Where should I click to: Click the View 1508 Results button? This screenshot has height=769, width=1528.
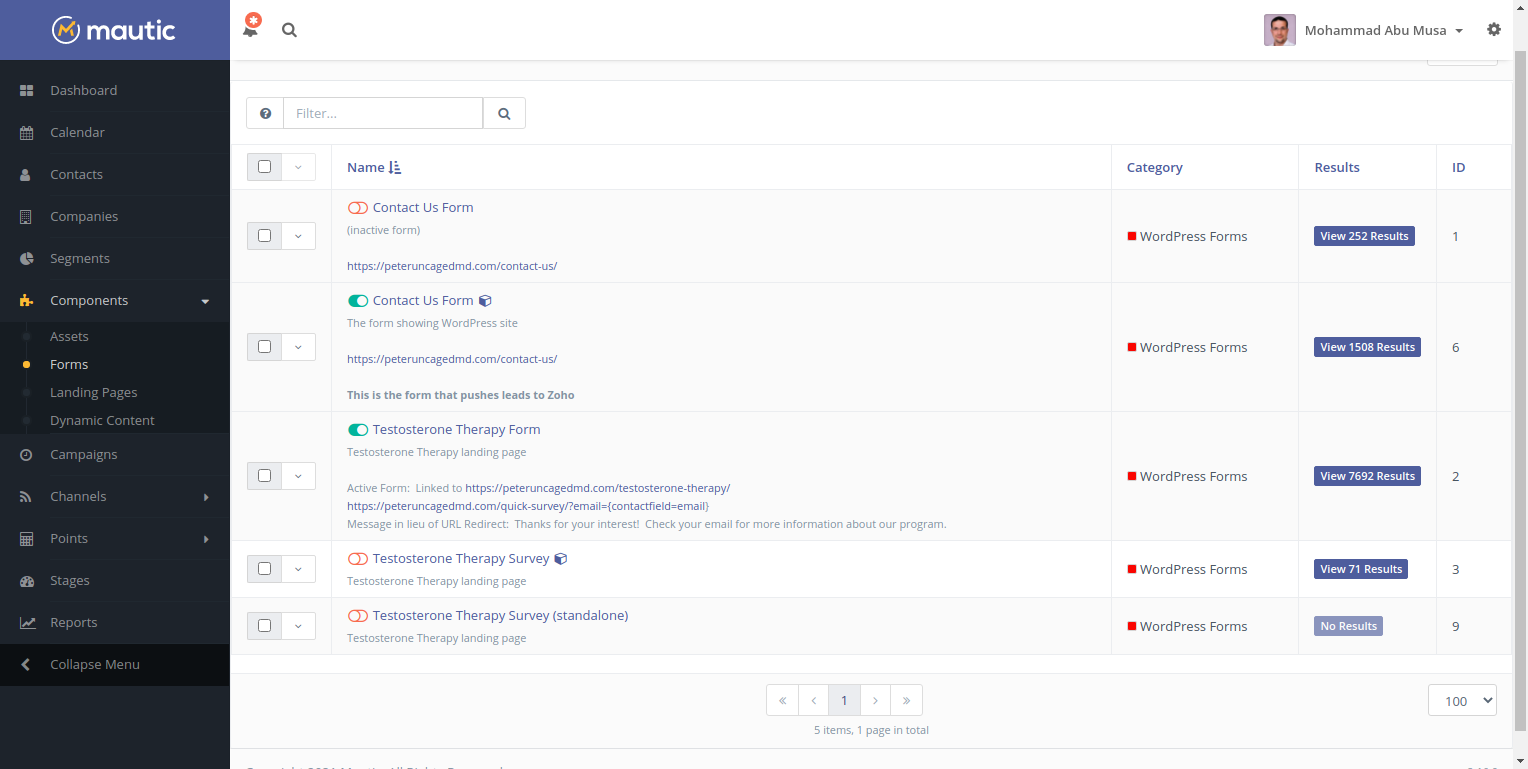pos(1367,347)
